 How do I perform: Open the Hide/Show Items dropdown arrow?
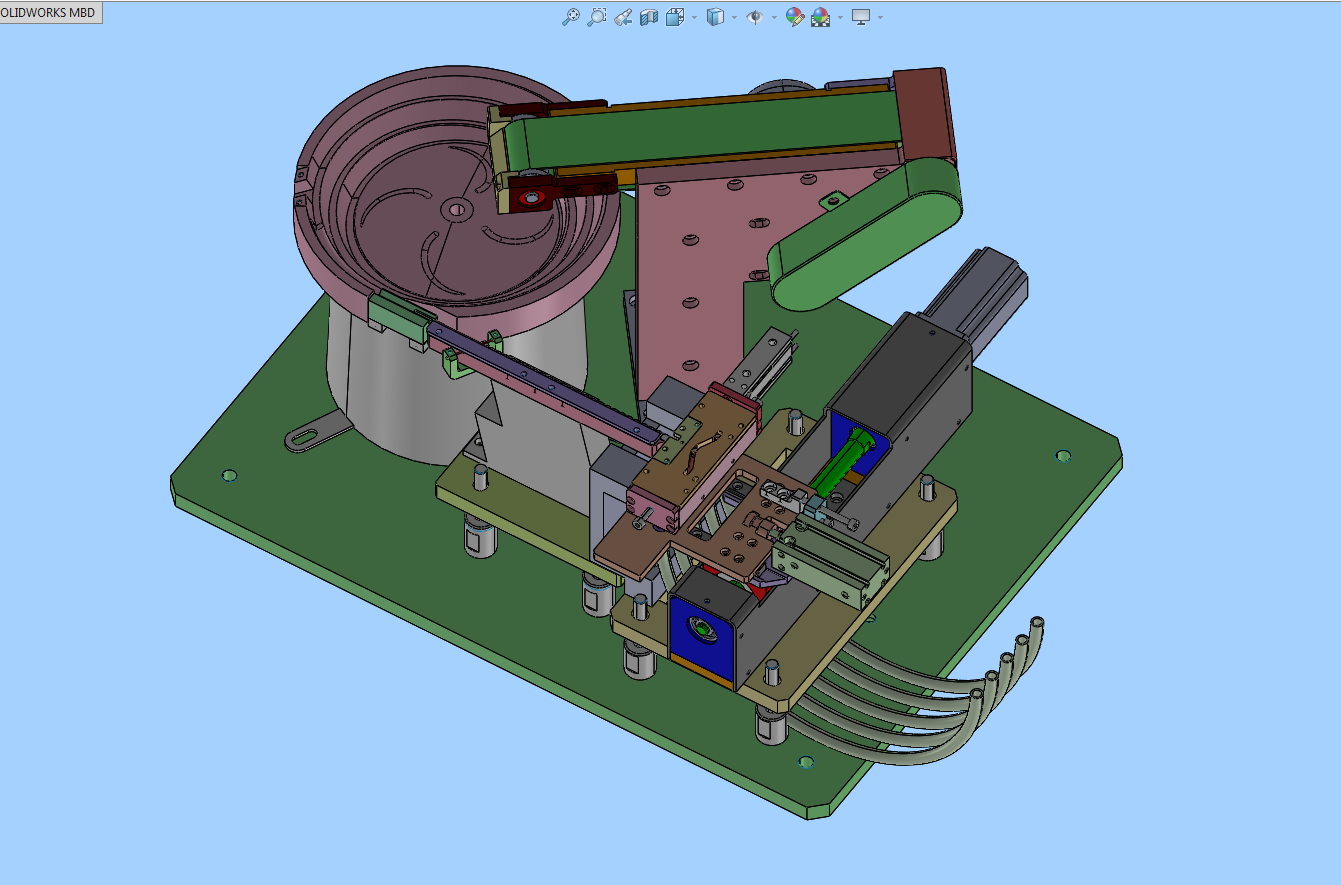coord(774,17)
